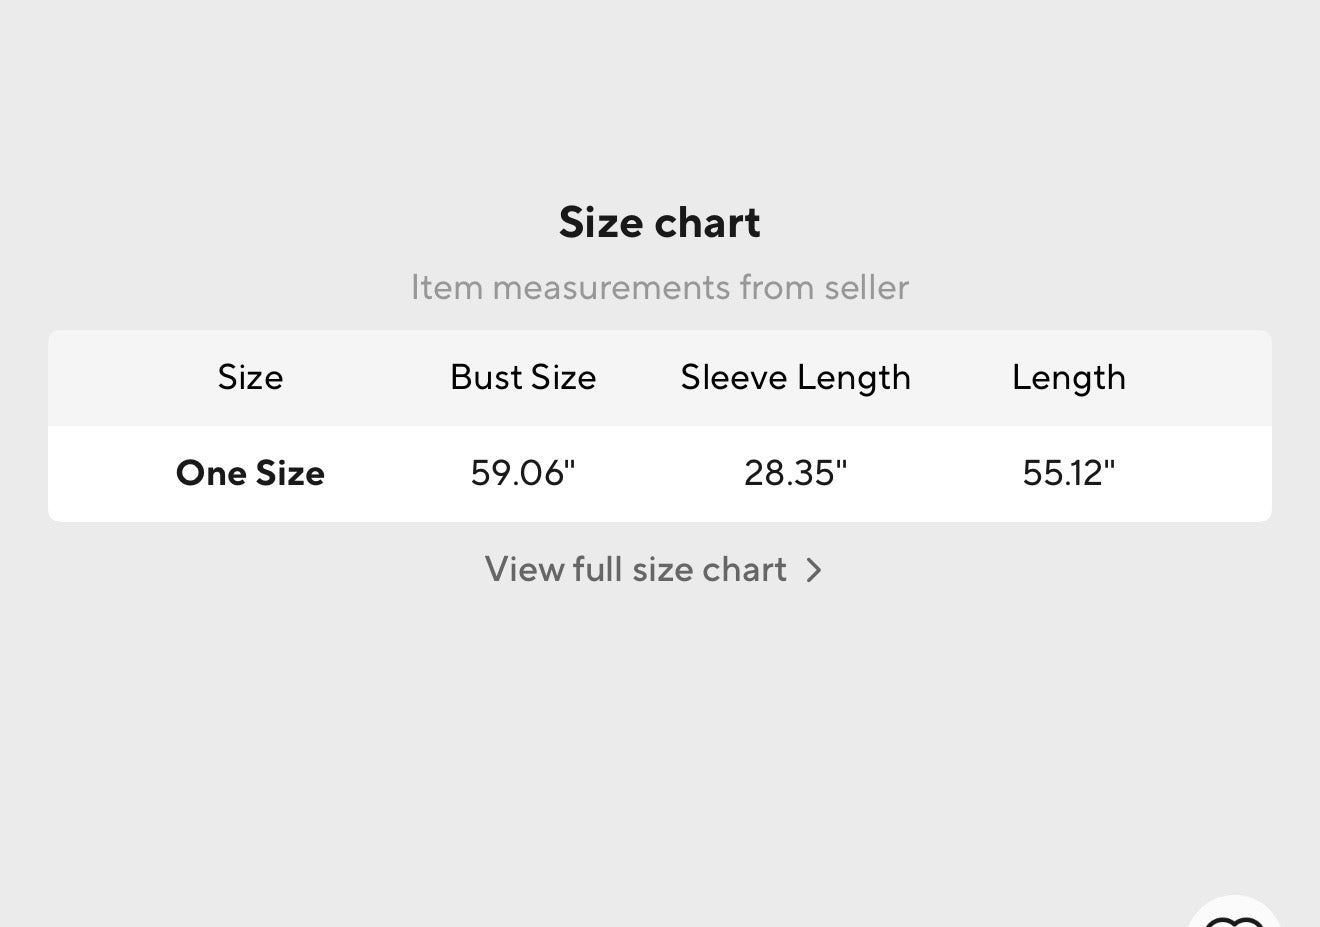This screenshot has height=927, width=1320.
Task: Click blank gray area below the size chart link
Action: pyautogui.click(x=660, y=740)
